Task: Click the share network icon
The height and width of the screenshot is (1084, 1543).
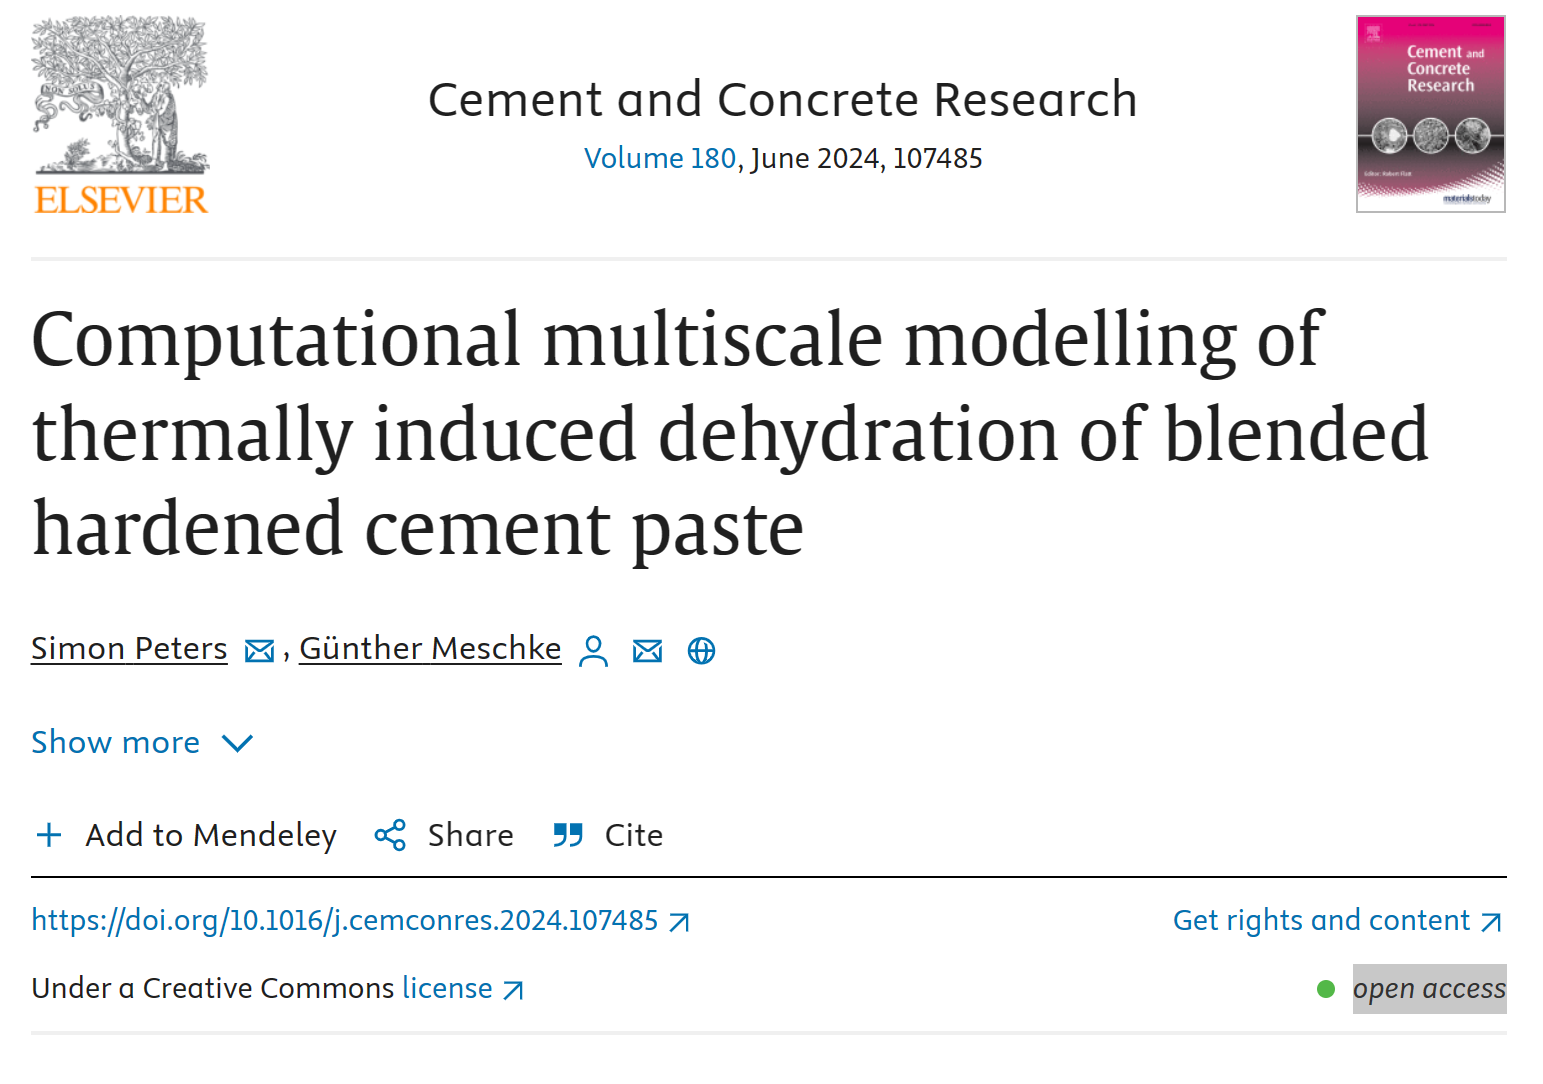Action: (390, 835)
